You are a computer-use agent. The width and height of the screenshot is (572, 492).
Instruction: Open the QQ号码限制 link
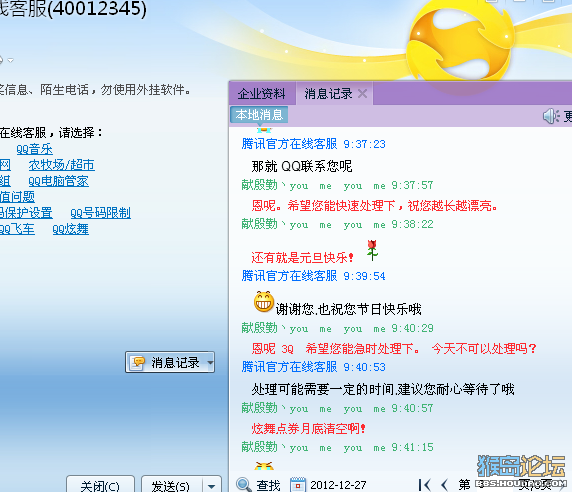(100, 213)
